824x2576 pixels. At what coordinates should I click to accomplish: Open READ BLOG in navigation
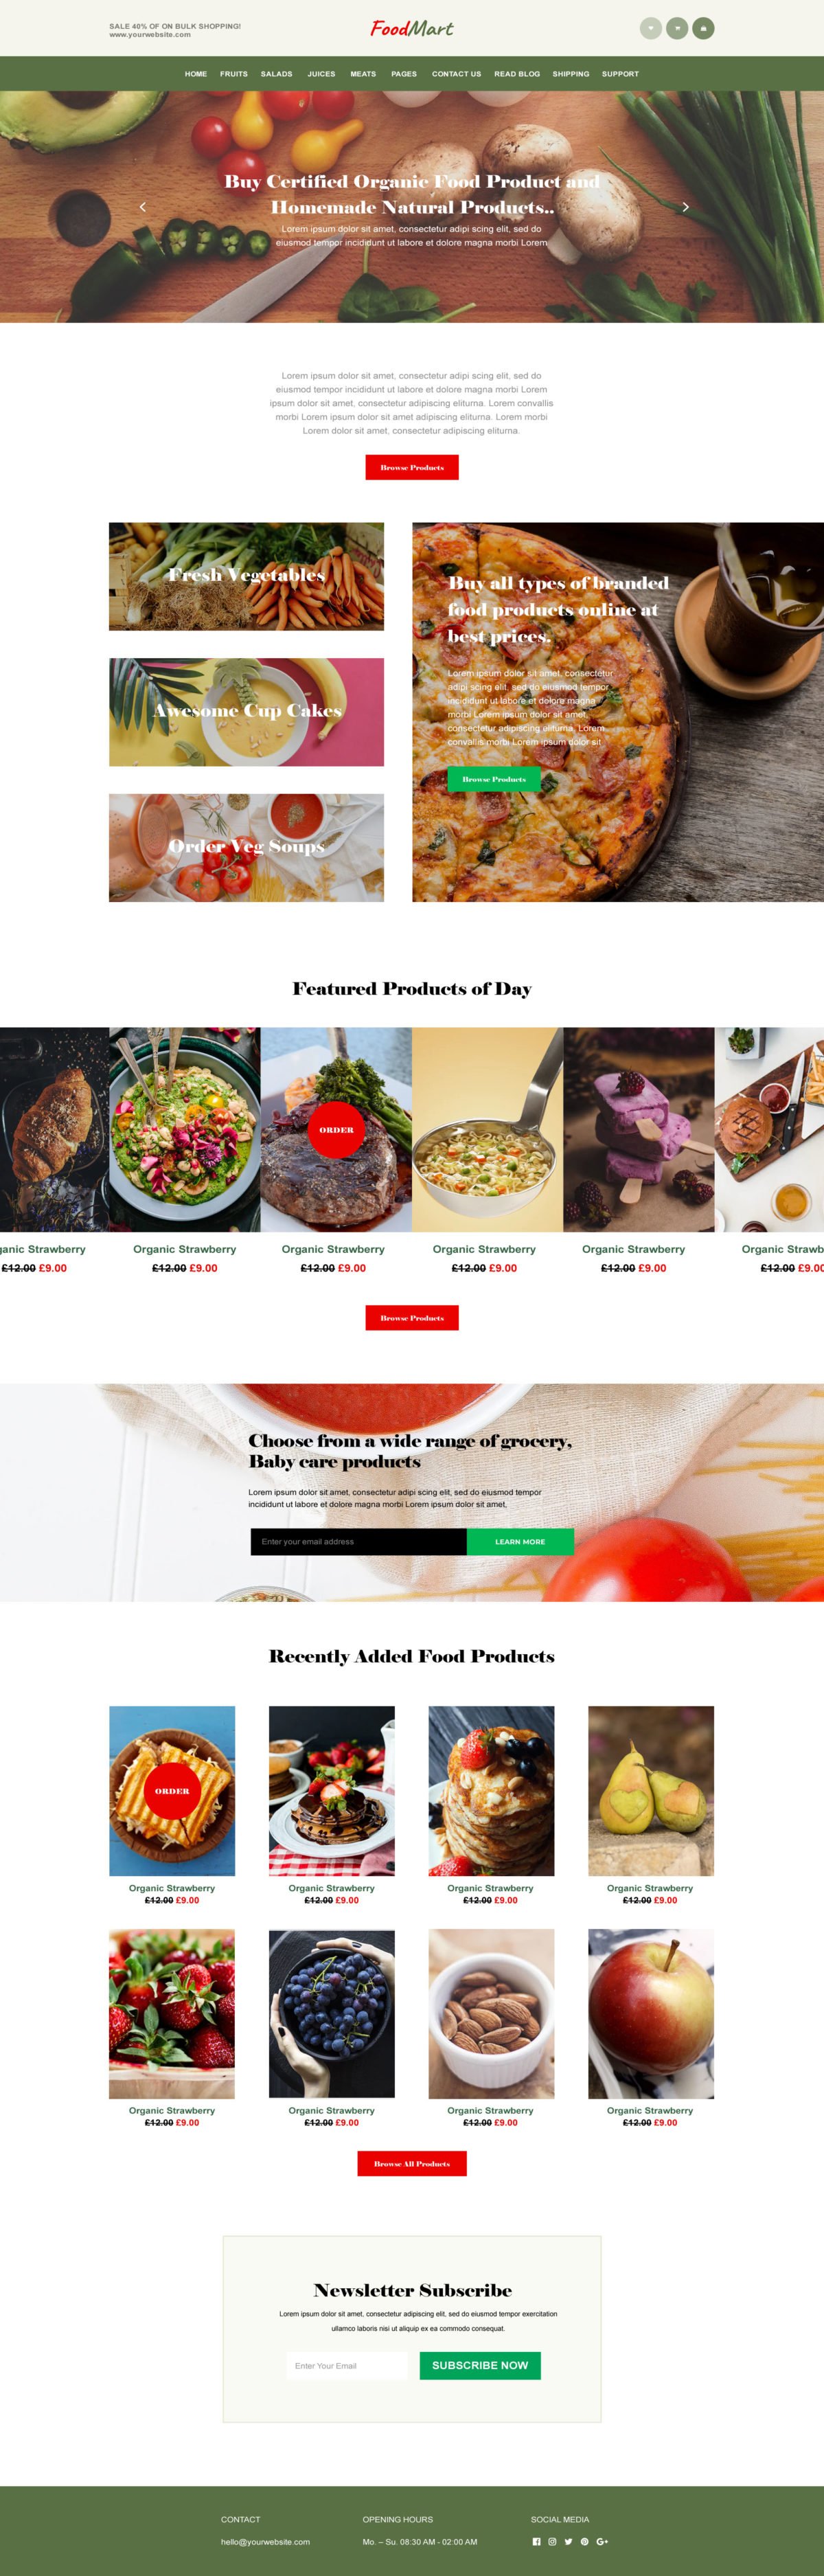pyautogui.click(x=517, y=74)
